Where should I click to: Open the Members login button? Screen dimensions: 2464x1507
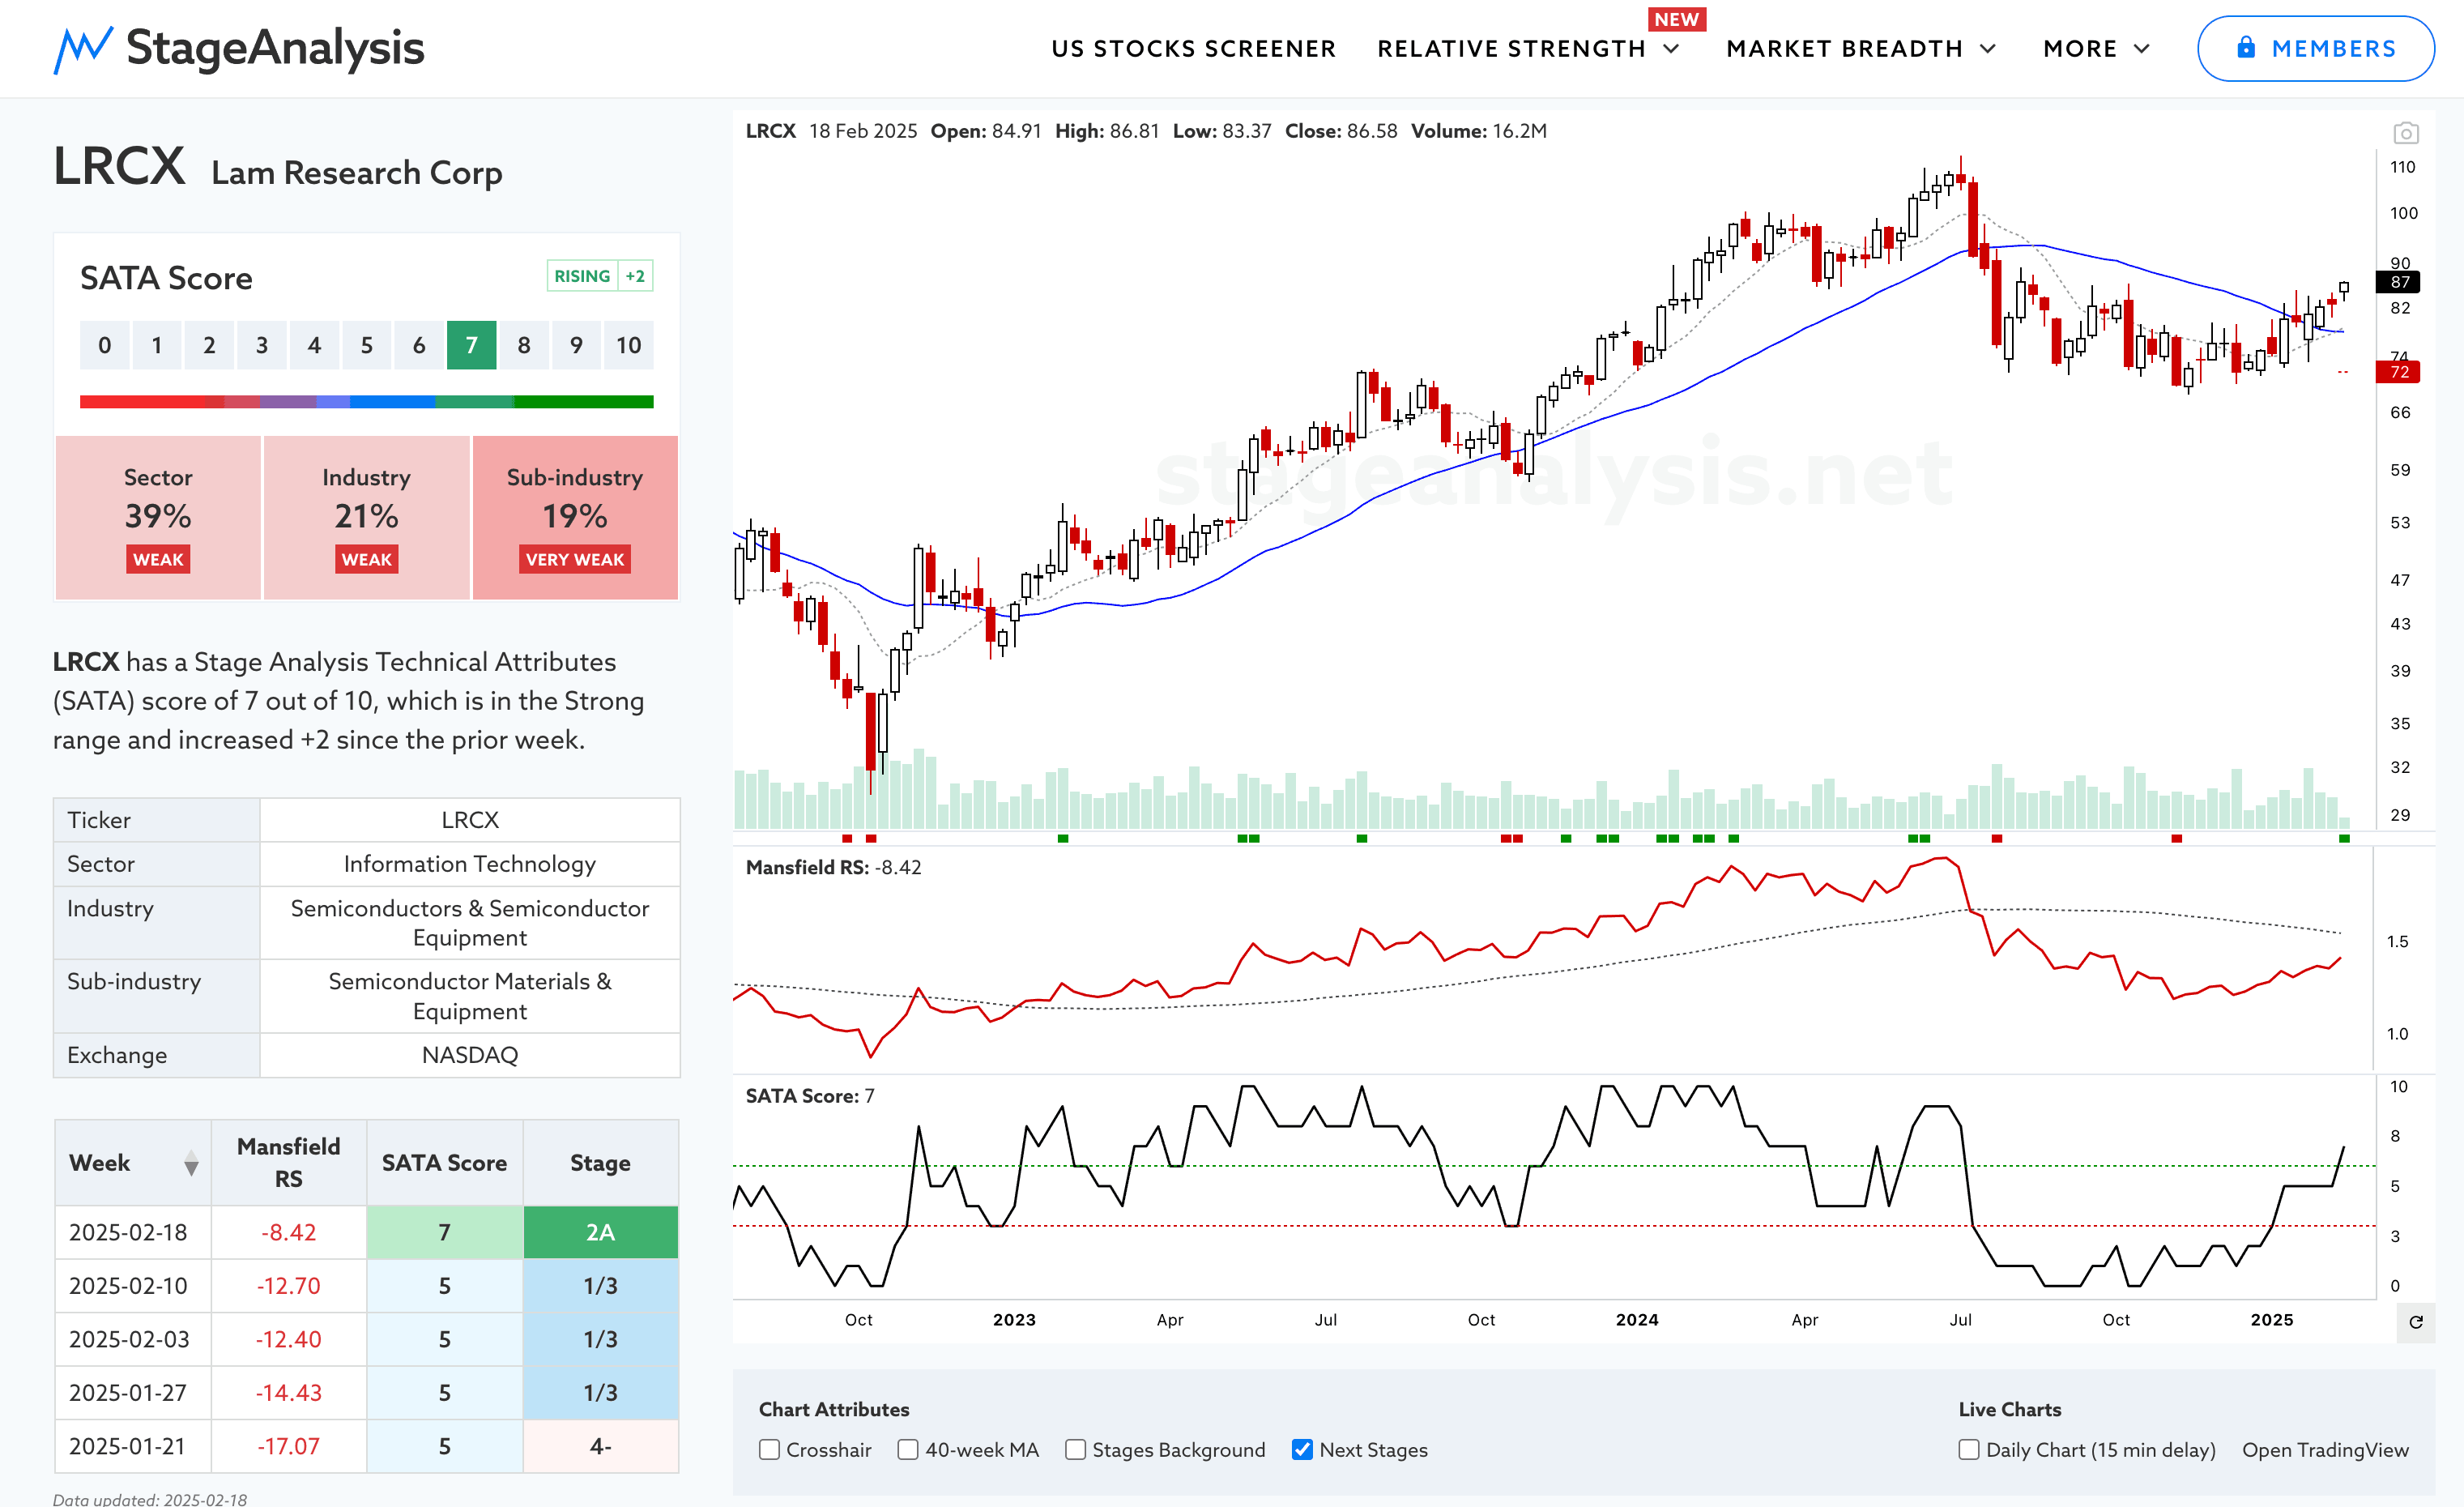(x=2315, y=48)
